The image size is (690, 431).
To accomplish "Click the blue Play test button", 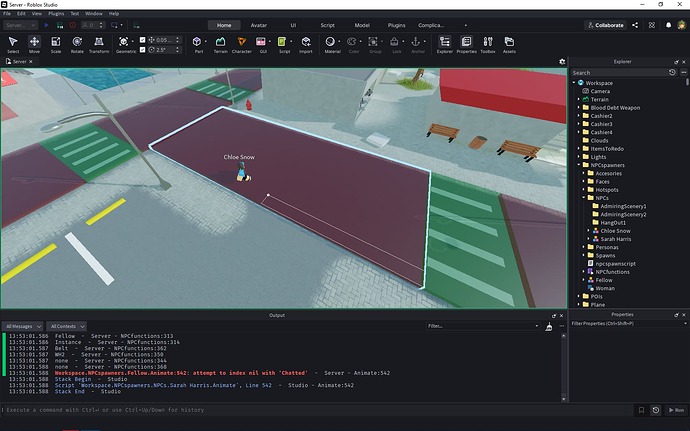I will pyautogui.click(x=47, y=25).
